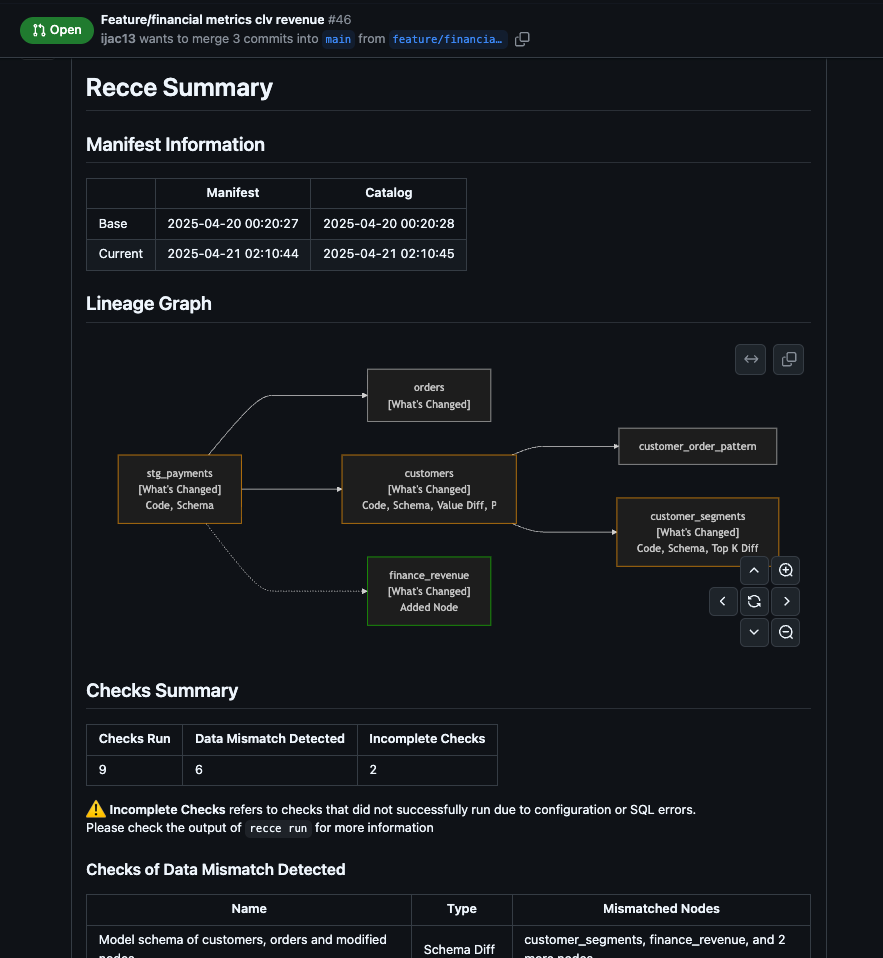Pan the lineage graph up

click(x=754, y=571)
